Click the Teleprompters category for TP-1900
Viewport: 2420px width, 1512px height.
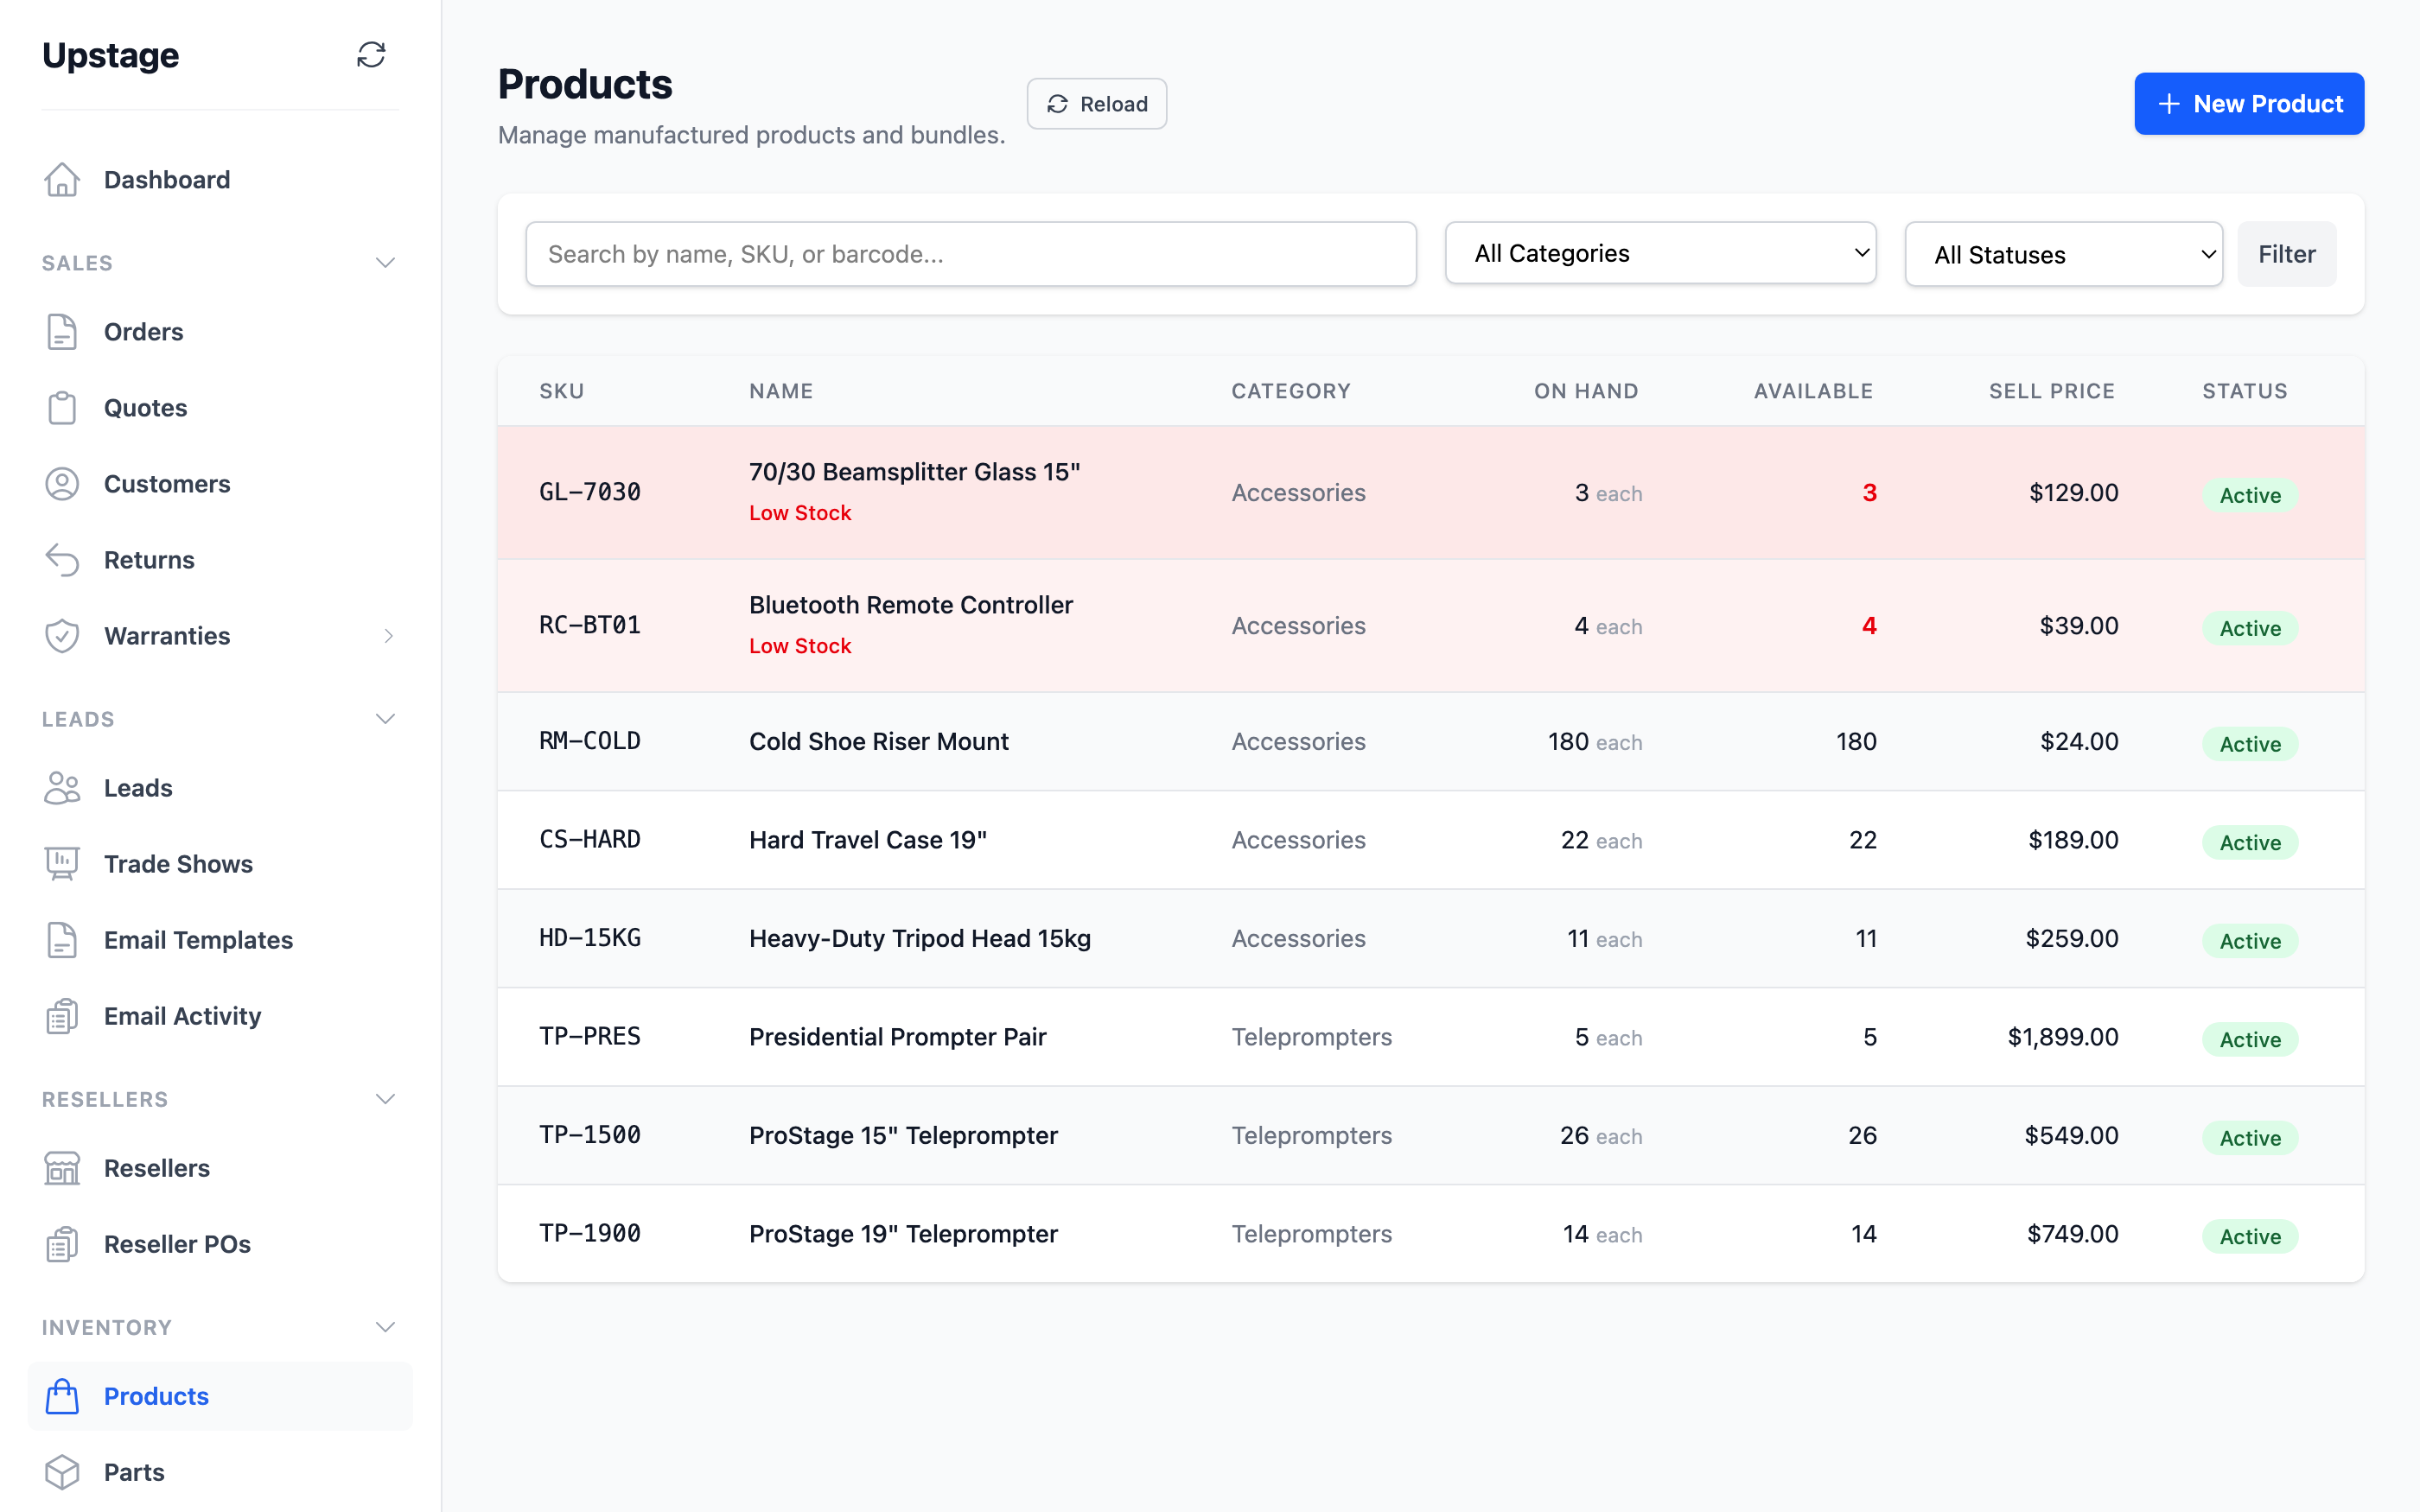[x=1311, y=1234]
